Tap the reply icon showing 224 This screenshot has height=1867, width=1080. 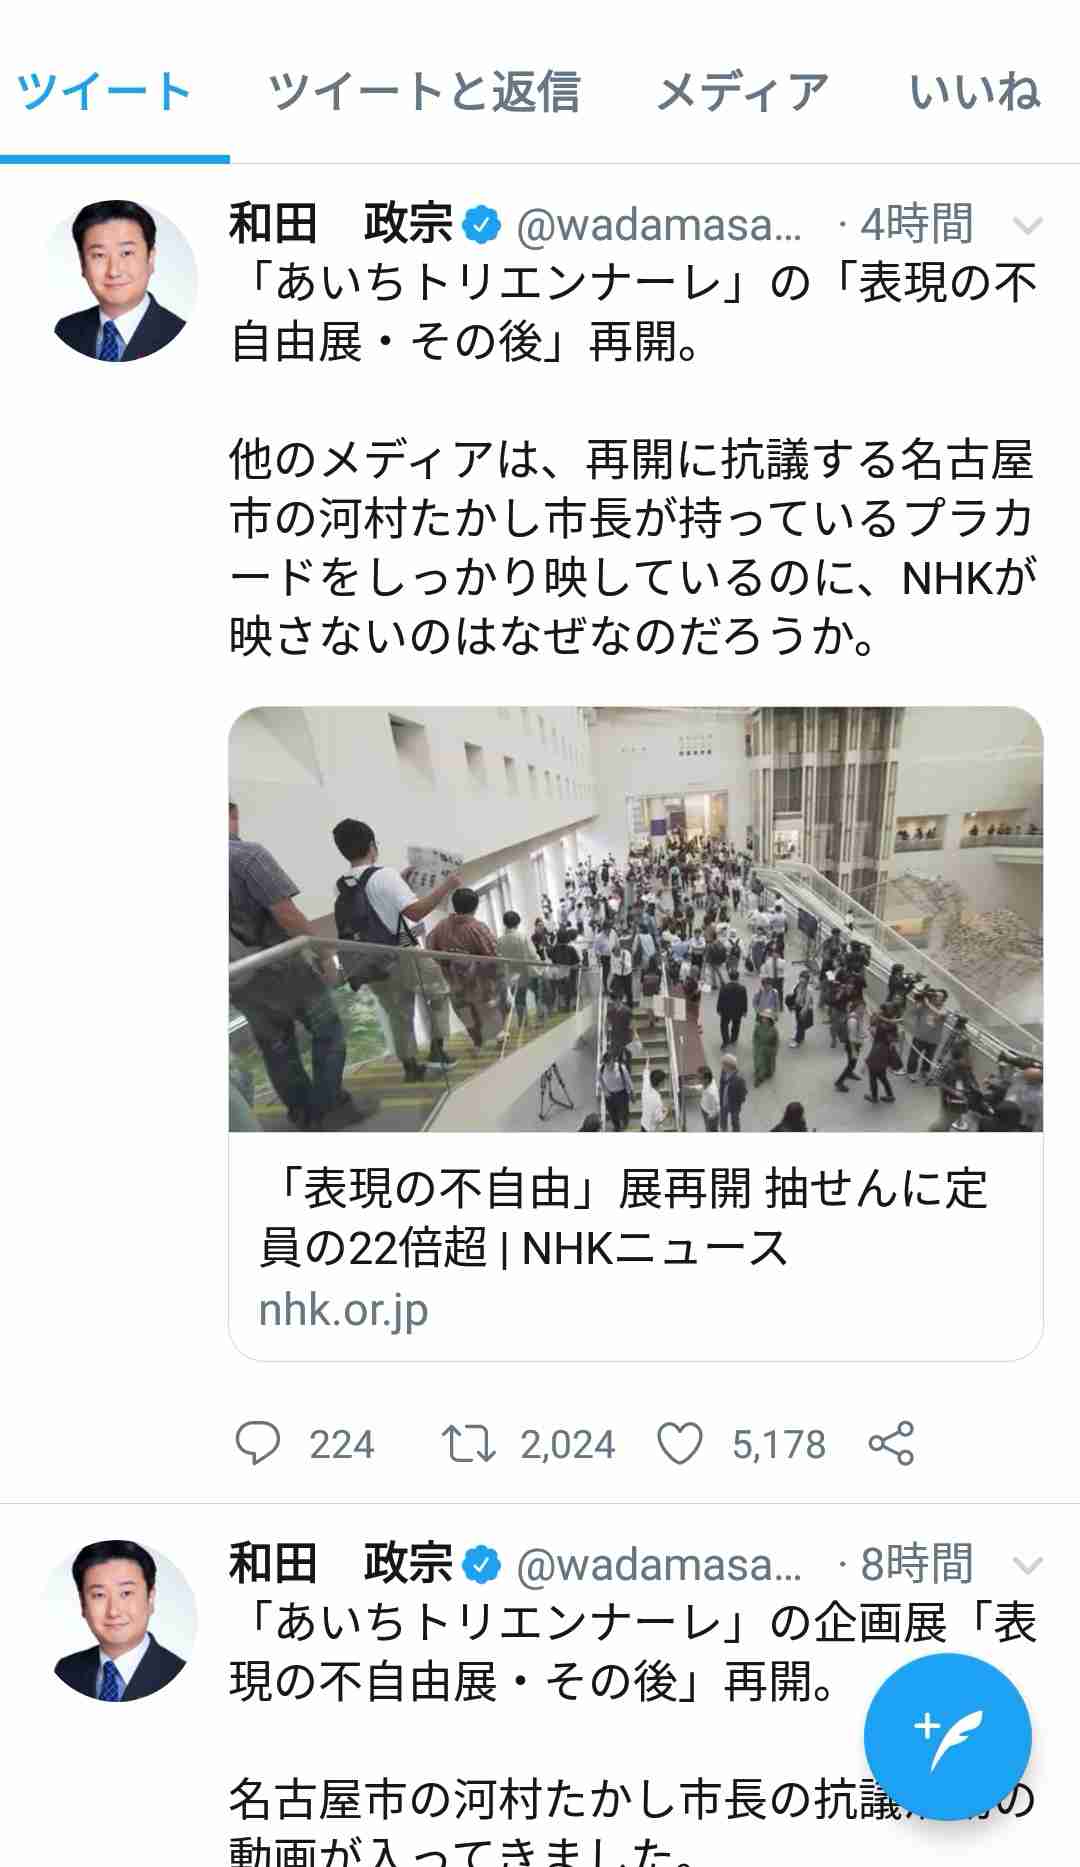258,1444
